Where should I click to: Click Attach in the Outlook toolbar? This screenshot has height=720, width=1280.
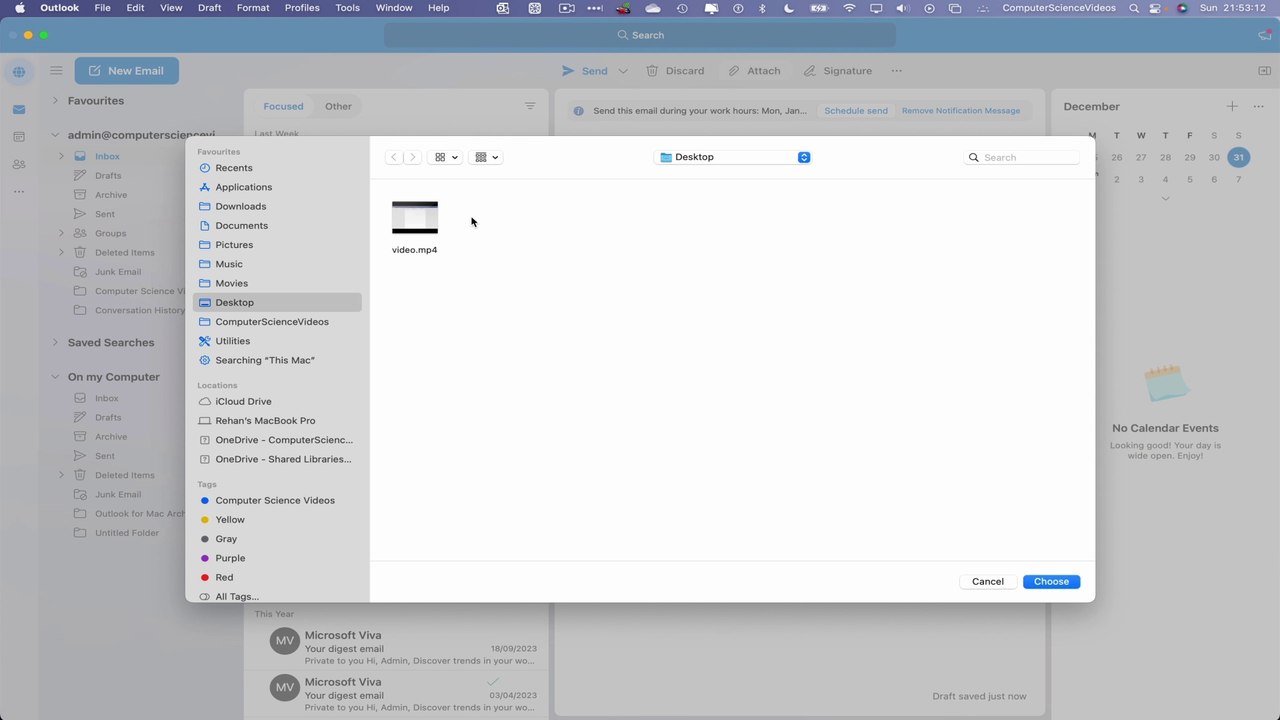click(x=754, y=71)
